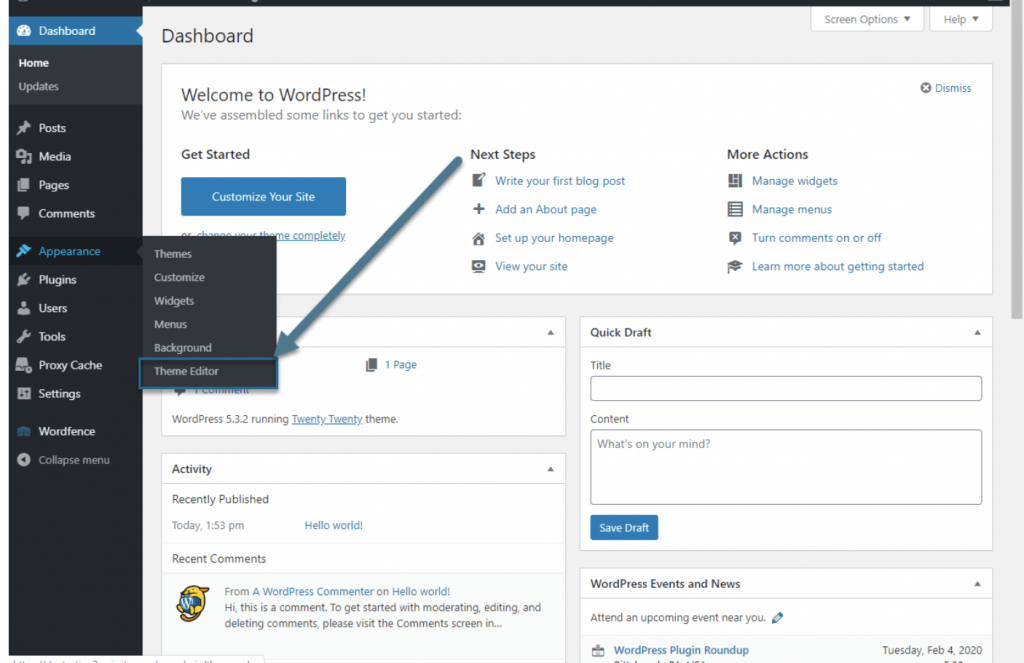Click the edit icon beside first blog post
The width and height of the screenshot is (1024, 663).
tap(479, 180)
